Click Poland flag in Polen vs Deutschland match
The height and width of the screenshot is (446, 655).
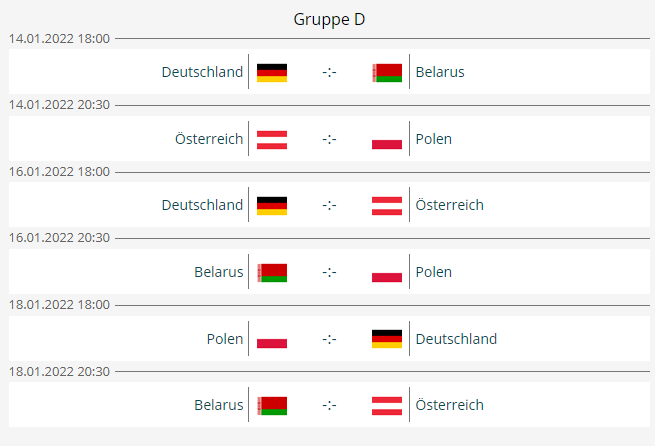(x=272, y=339)
